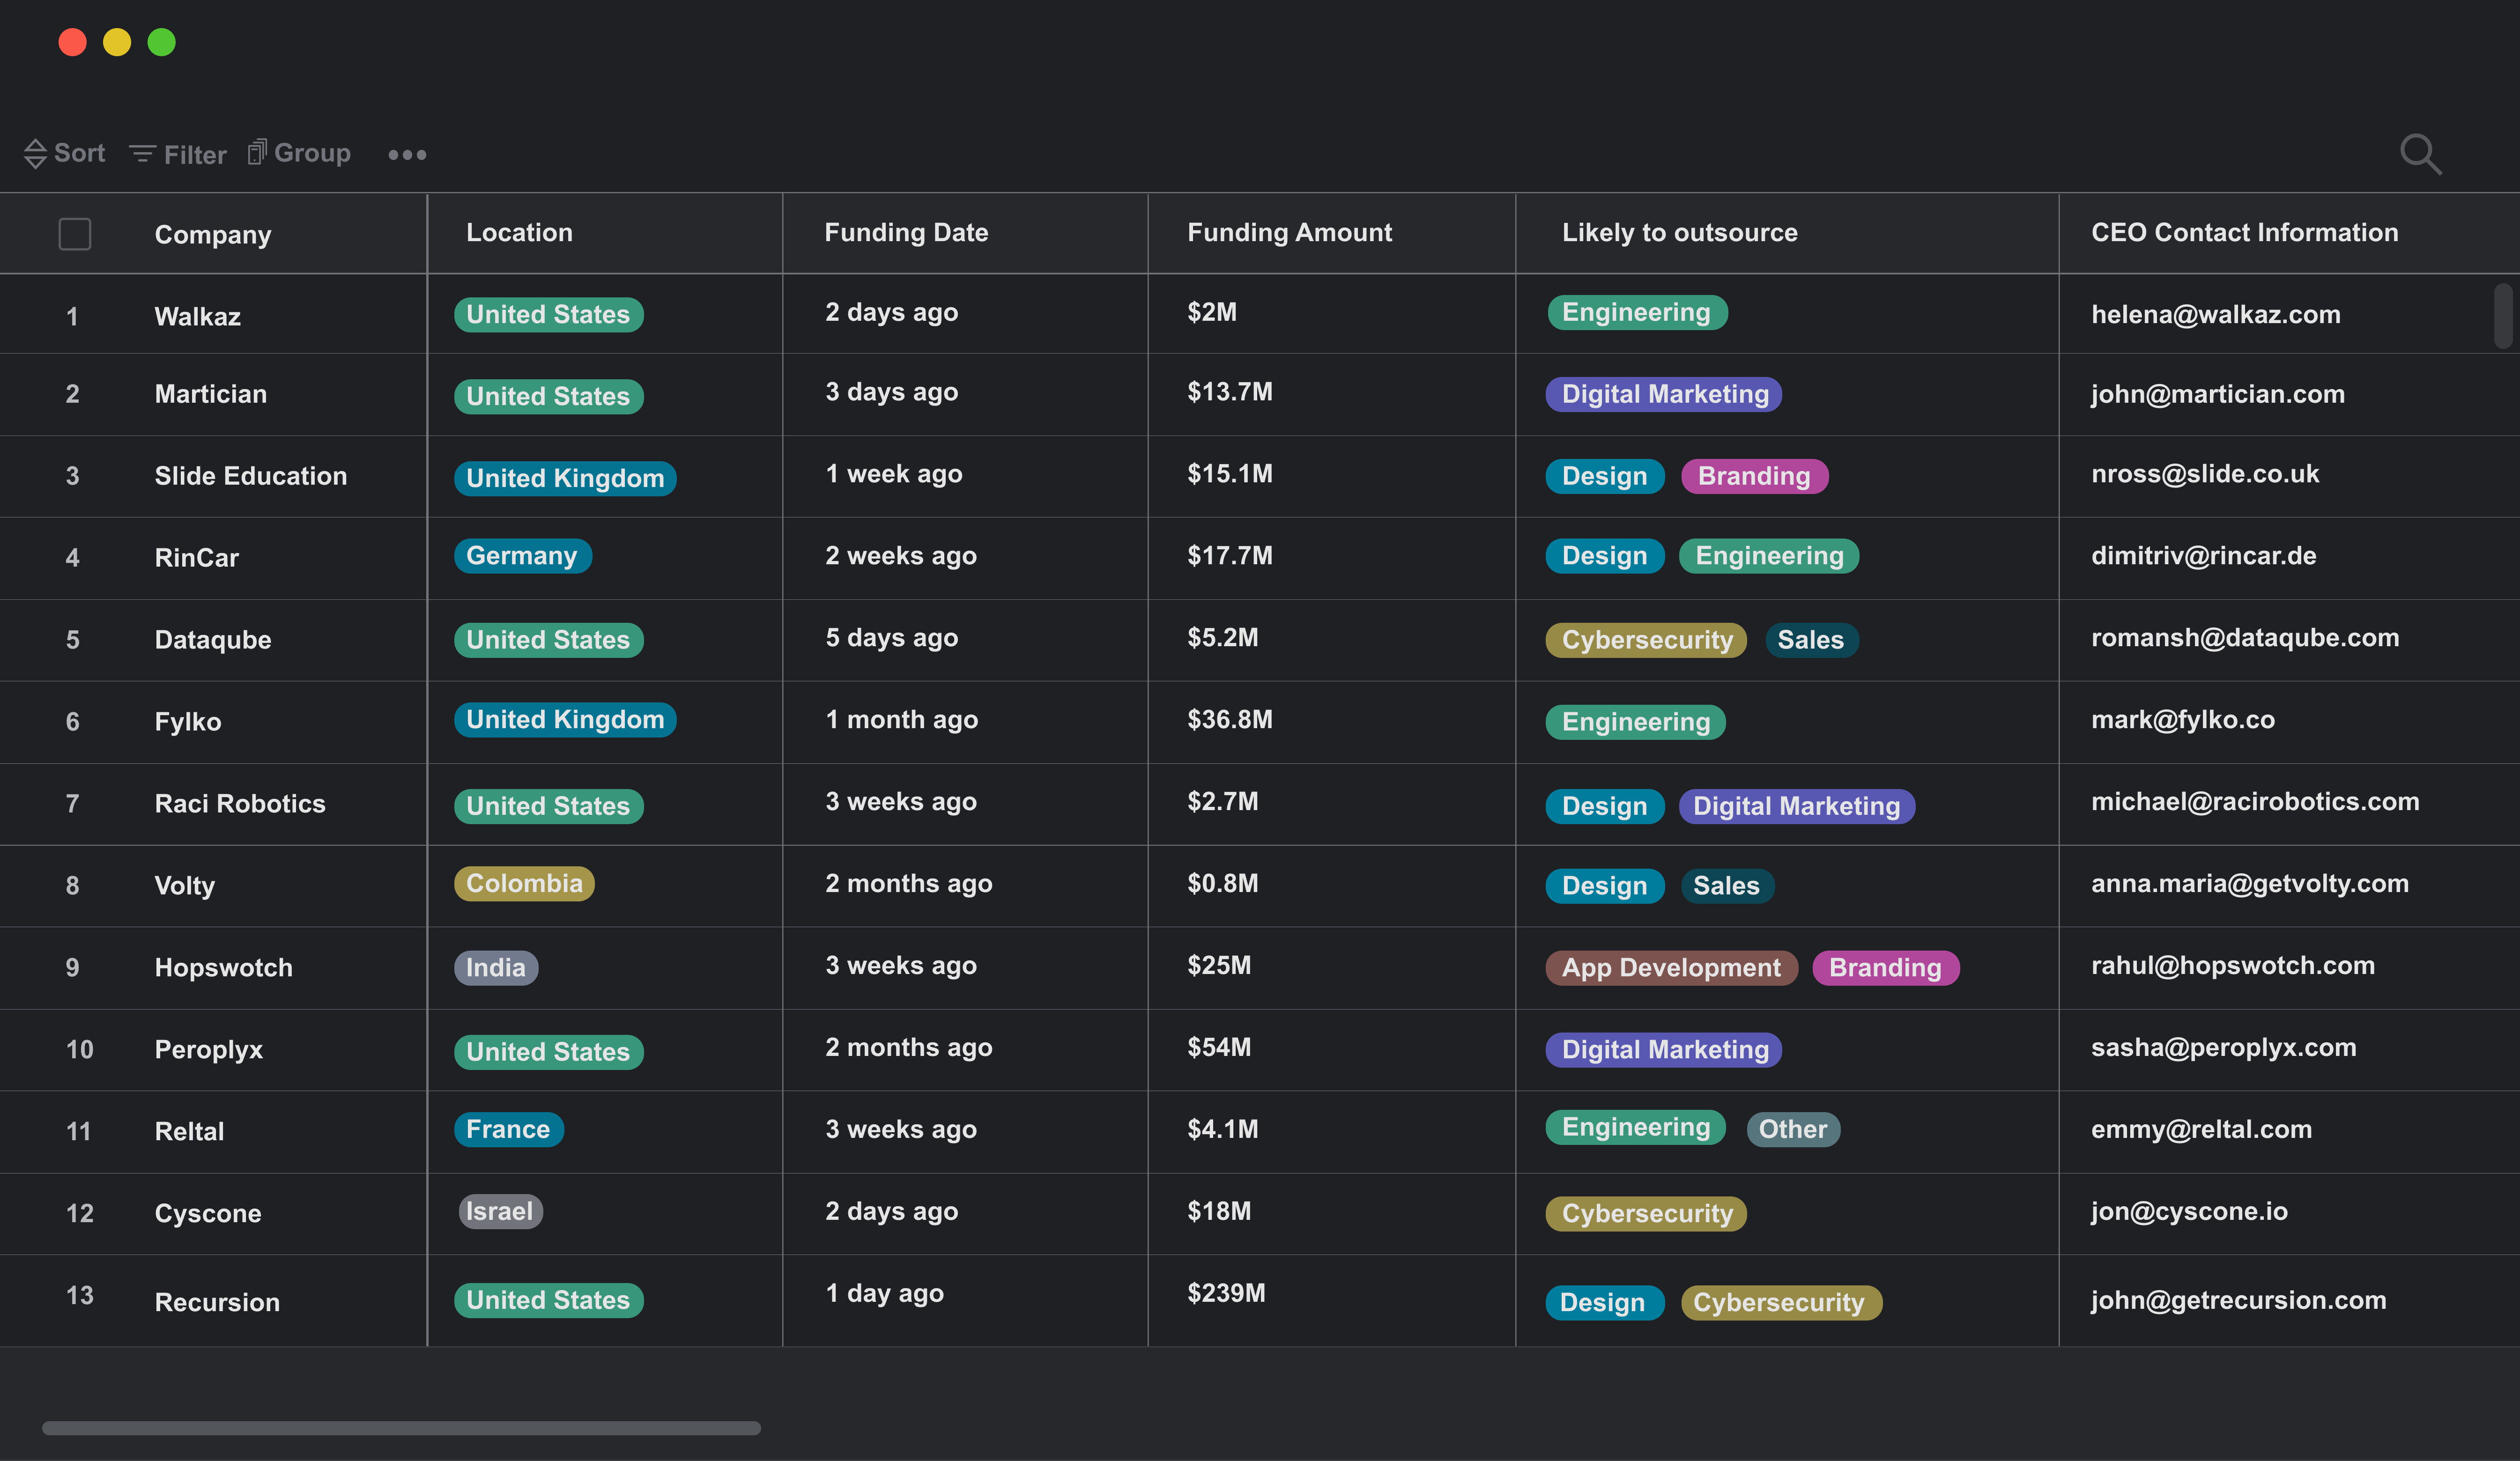Open the three-dot more options menu
This screenshot has width=2520, height=1461.
click(407, 154)
